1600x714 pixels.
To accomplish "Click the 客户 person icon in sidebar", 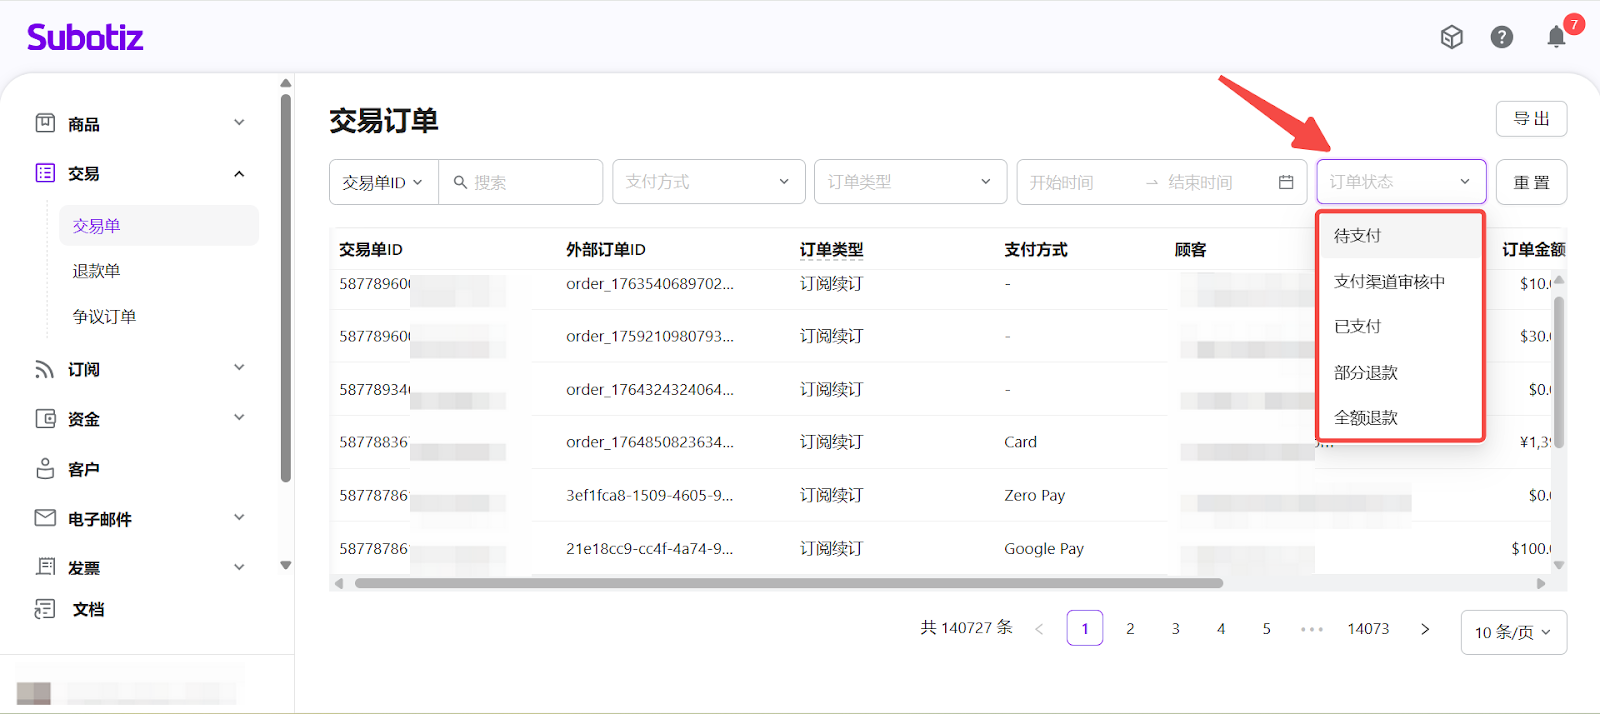I will click(x=45, y=468).
